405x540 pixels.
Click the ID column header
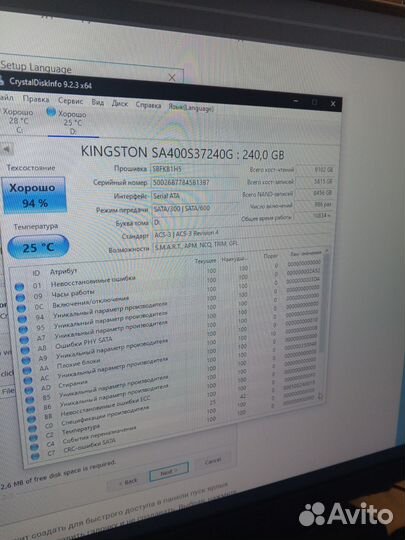pos(36,273)
